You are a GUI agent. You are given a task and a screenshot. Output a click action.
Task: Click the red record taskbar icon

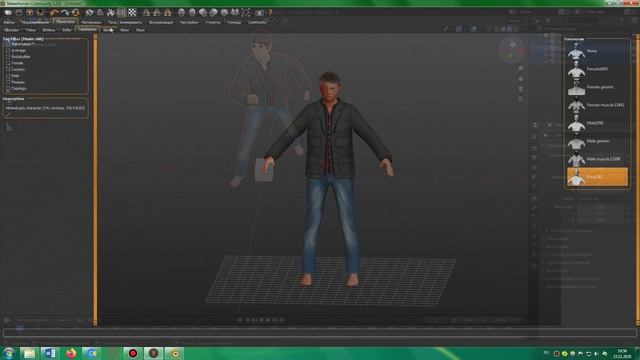coord(133,353)
